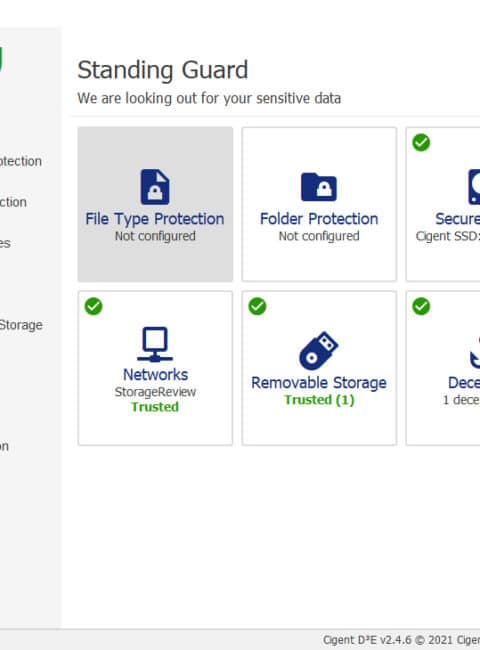Click the Networks computer icon

click(x=155, y=344)
